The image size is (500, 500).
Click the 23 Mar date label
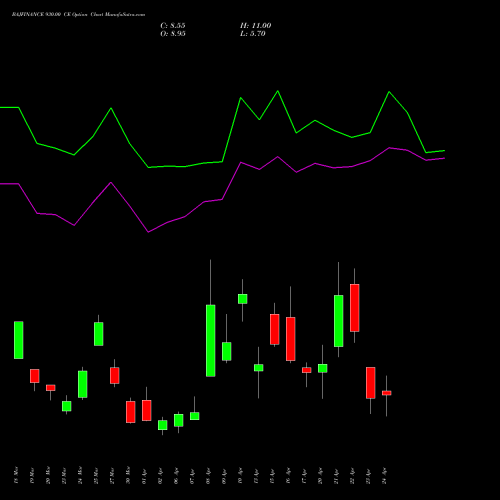(x=64, y=475)
